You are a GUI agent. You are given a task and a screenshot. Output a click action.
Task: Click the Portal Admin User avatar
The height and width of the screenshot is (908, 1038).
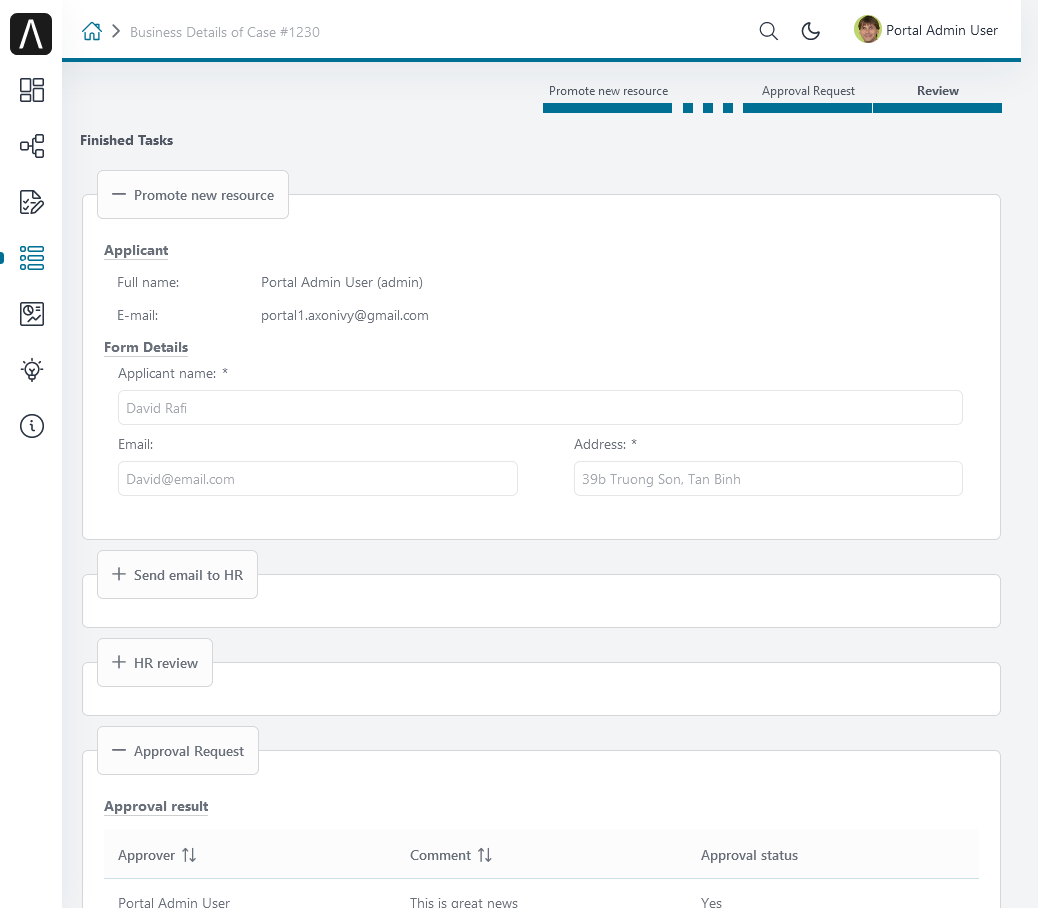[x=867, y=29]
